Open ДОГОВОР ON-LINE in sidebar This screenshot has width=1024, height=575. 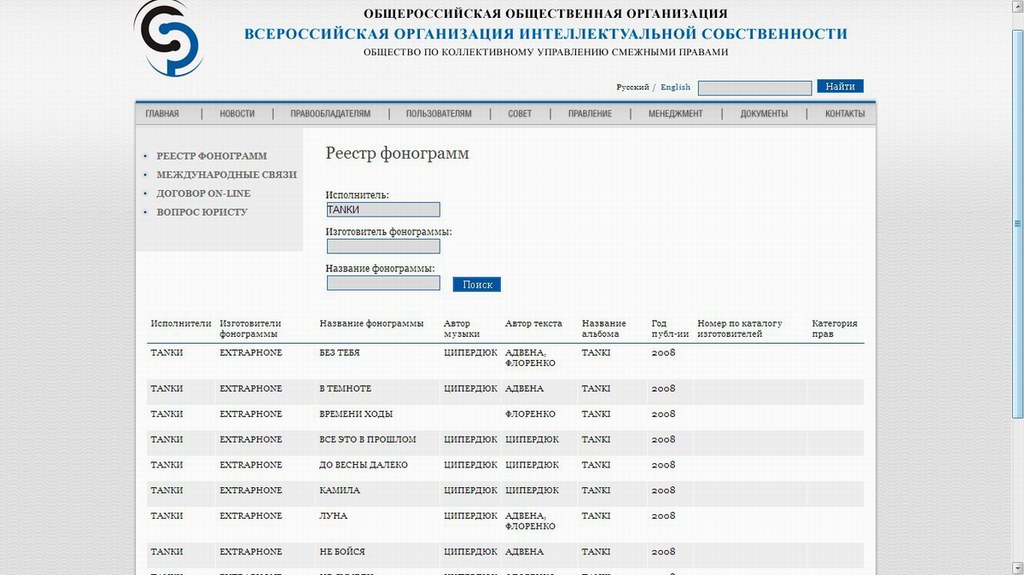click(204, 193)
